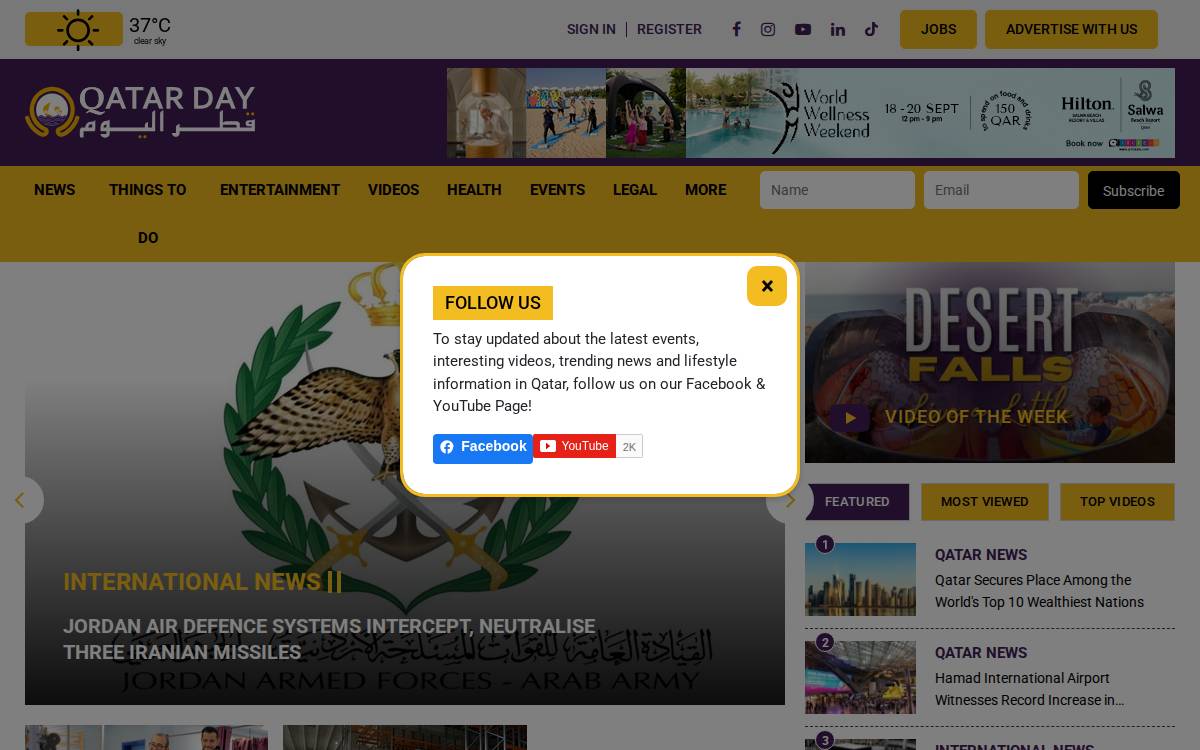This screenshot has width=1200, height=750.
Task: Close the Follow Us popup
Action: 767,286
